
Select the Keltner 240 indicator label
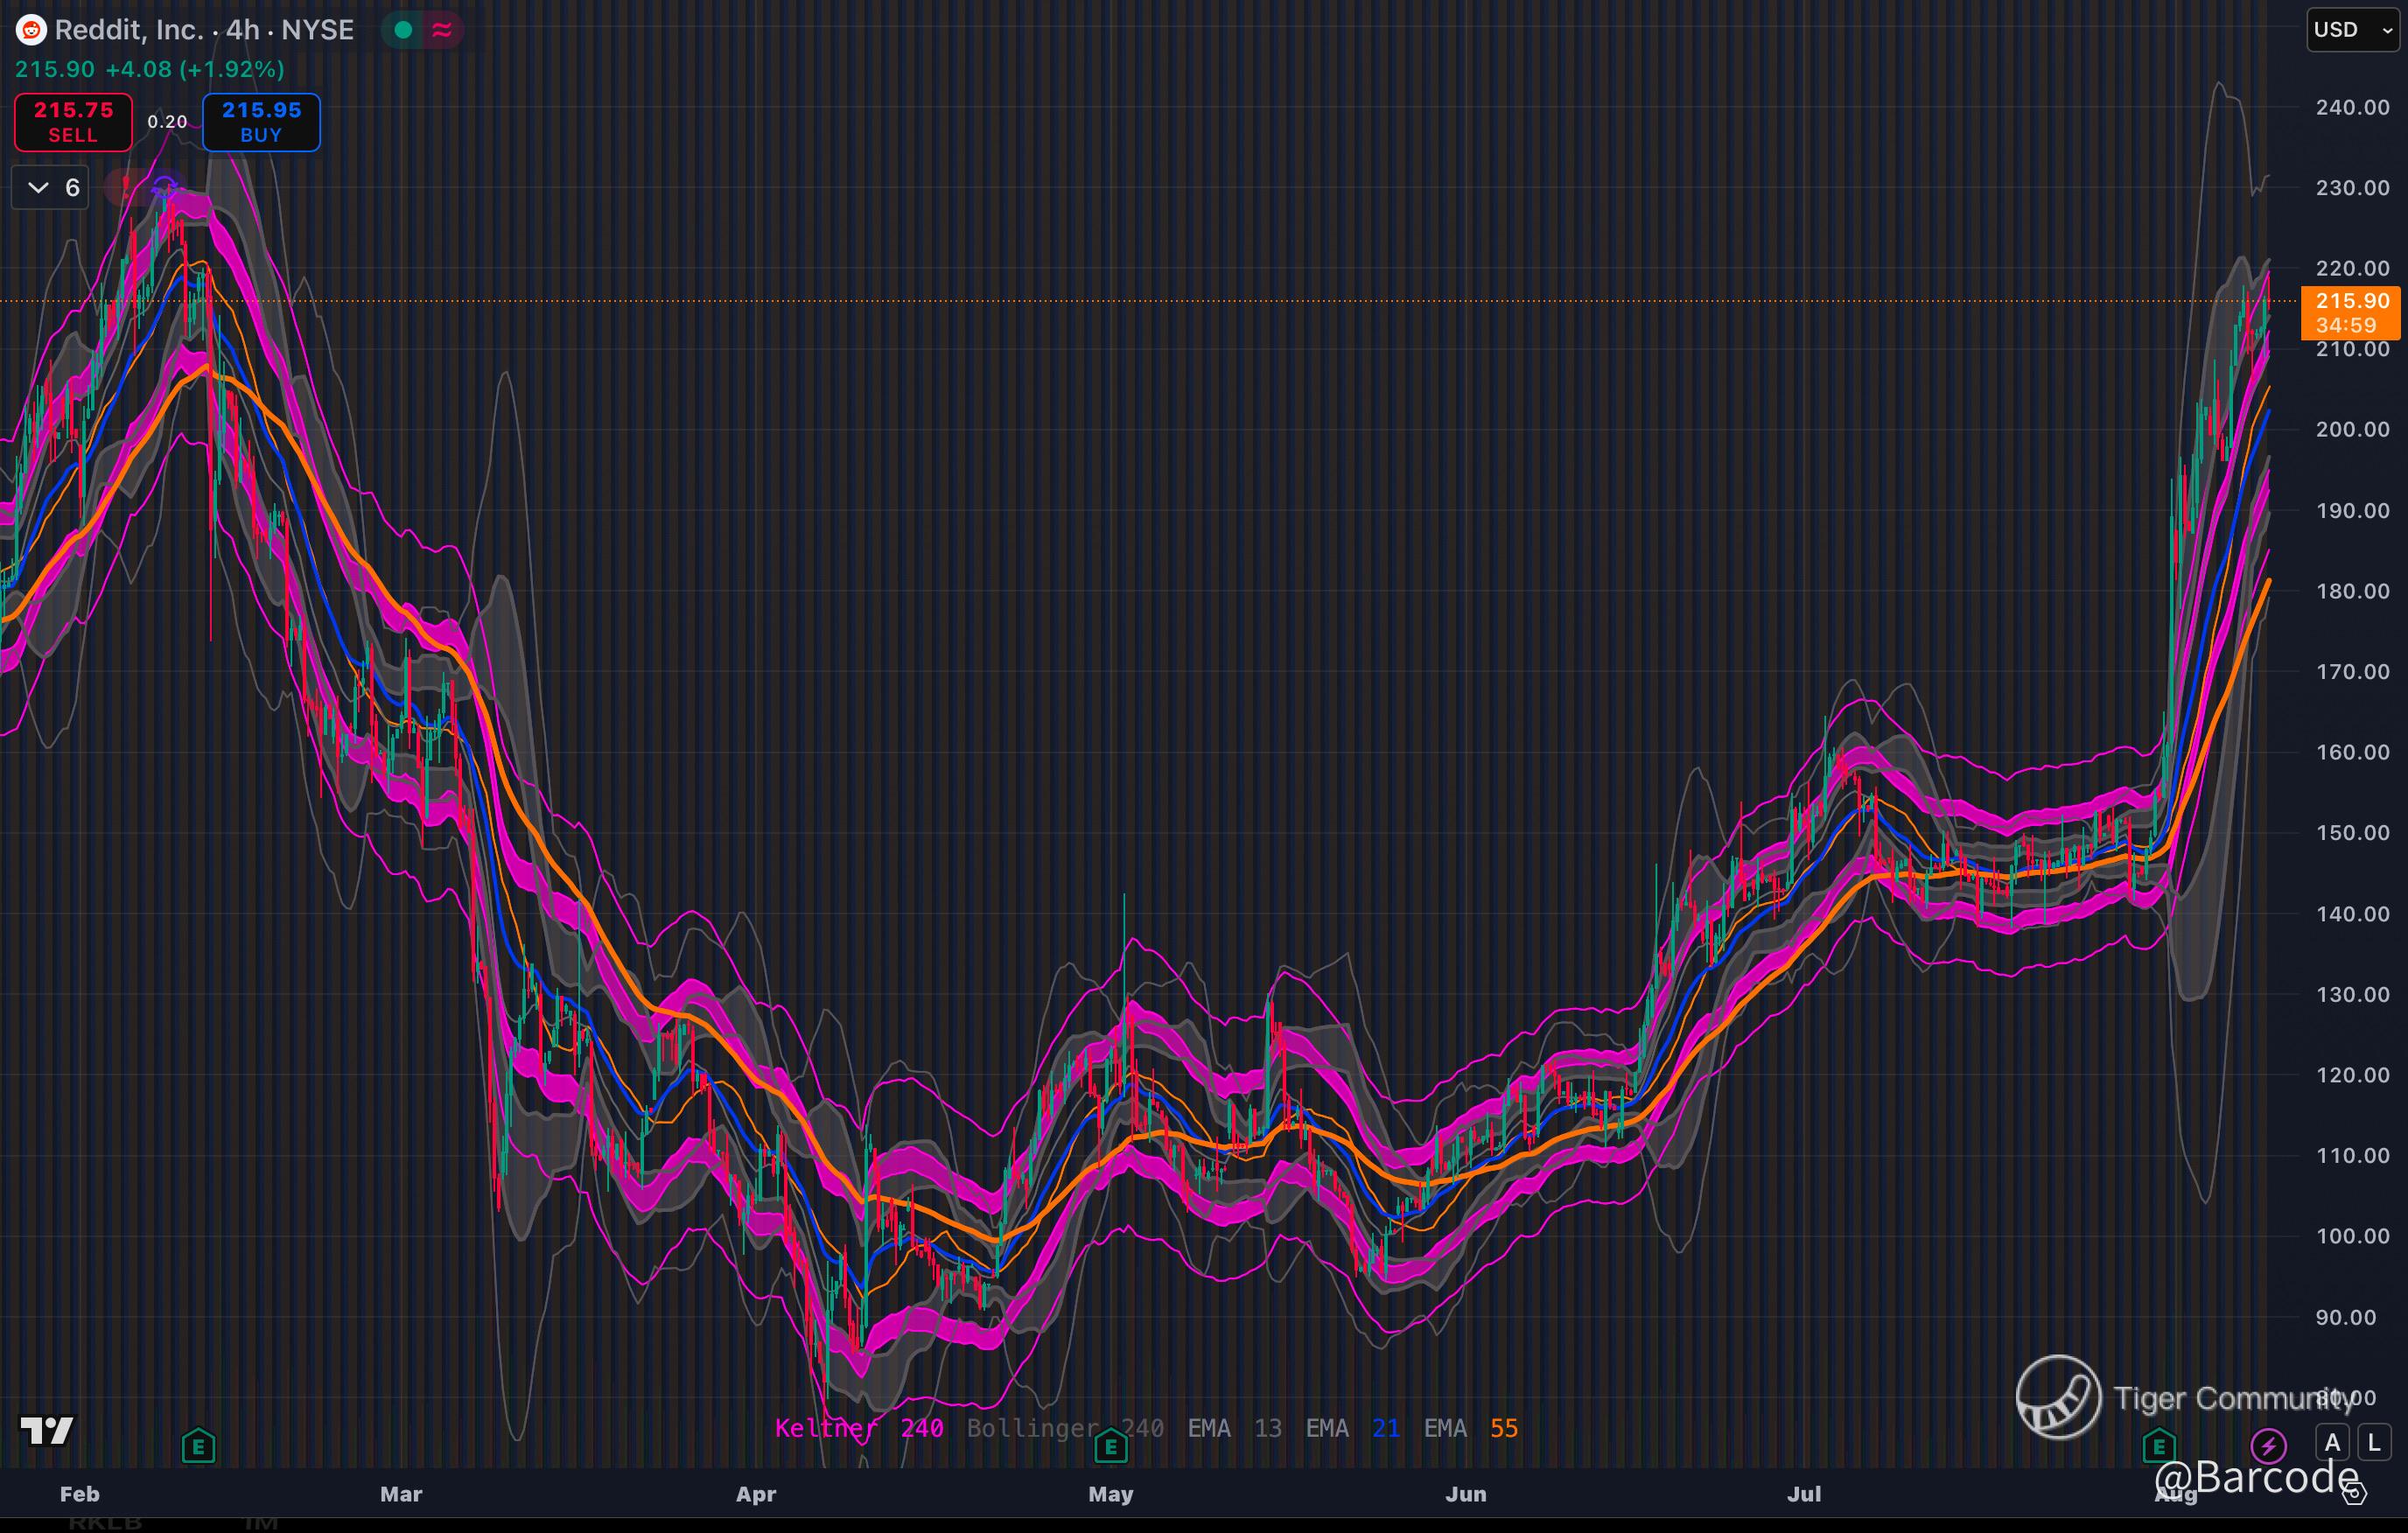[859, 1428]
